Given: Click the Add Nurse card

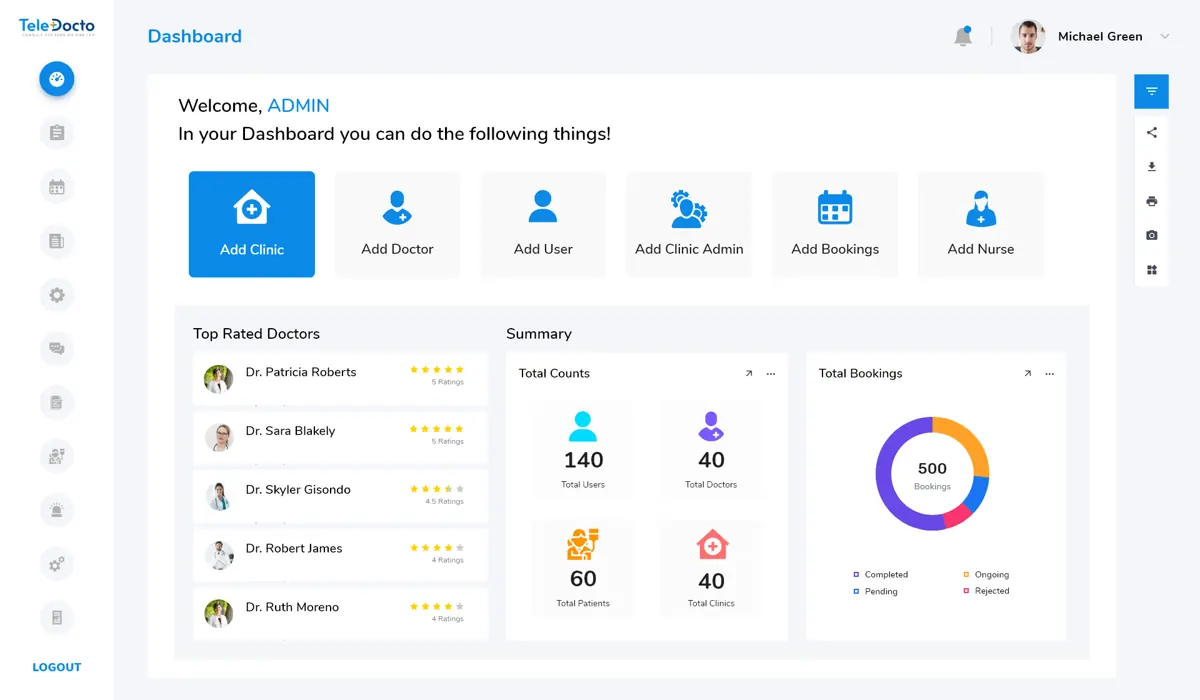Looking at the screenshot, I should [x=981, y=224].
